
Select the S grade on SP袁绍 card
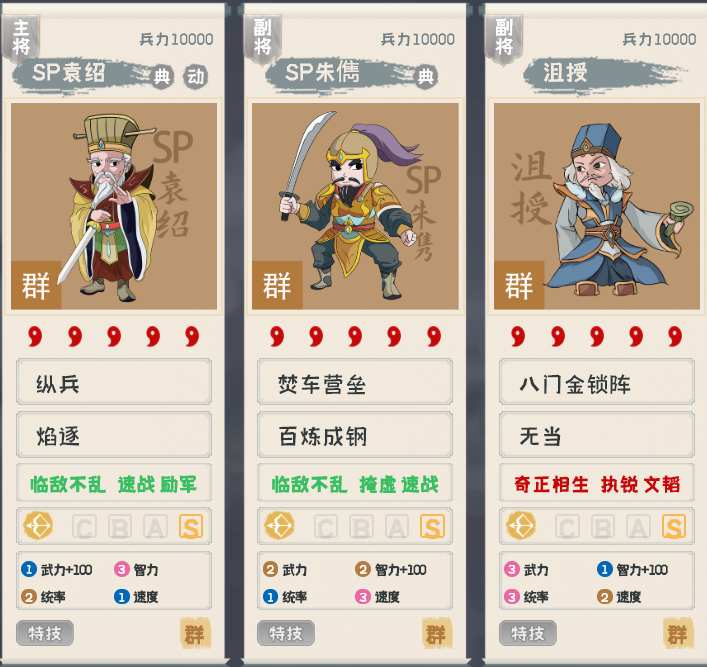tap(191, 526)
